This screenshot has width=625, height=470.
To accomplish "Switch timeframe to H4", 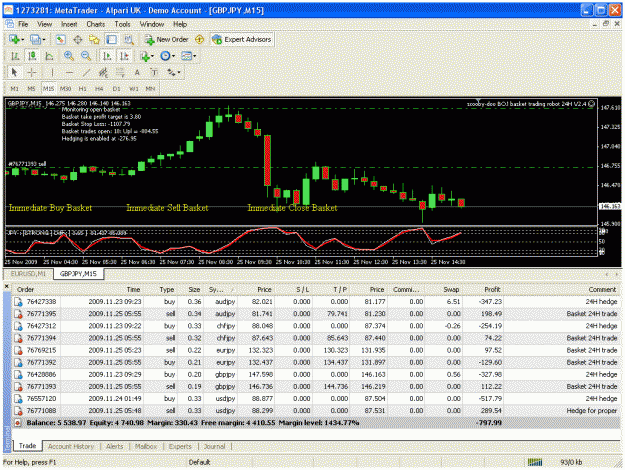I will click(99, 88).
